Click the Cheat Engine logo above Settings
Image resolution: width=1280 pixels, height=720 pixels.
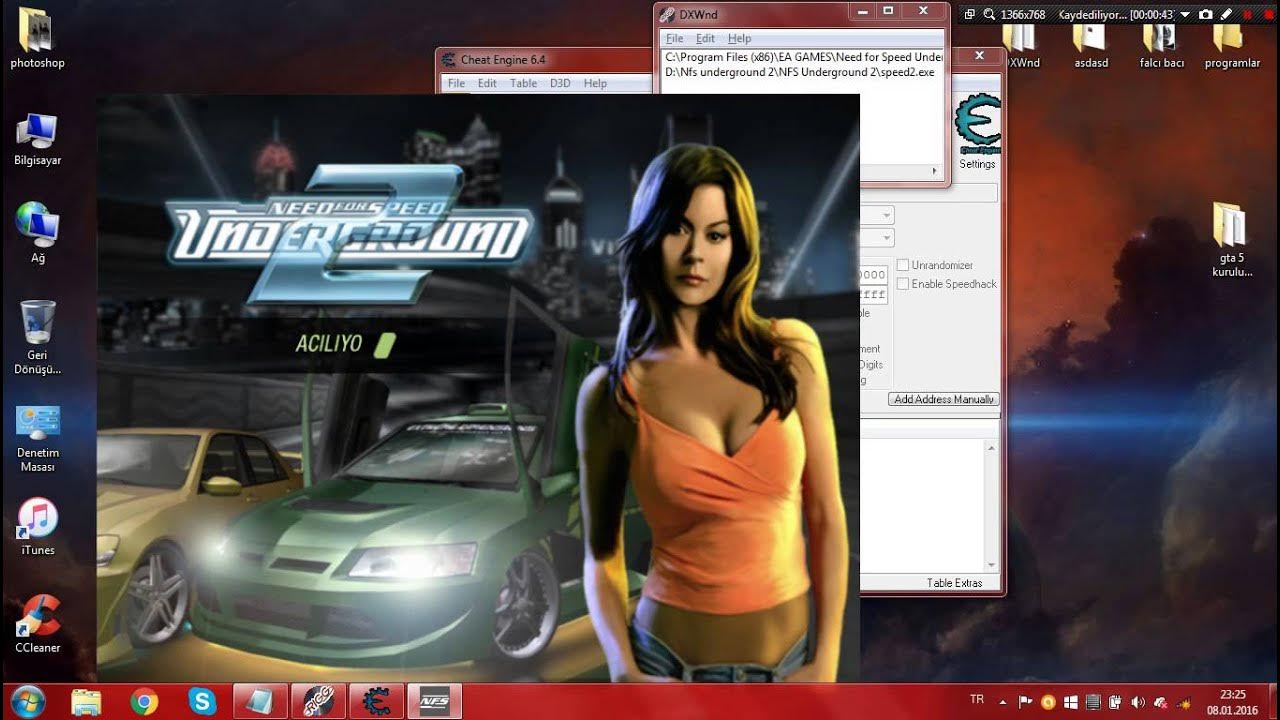977,124
